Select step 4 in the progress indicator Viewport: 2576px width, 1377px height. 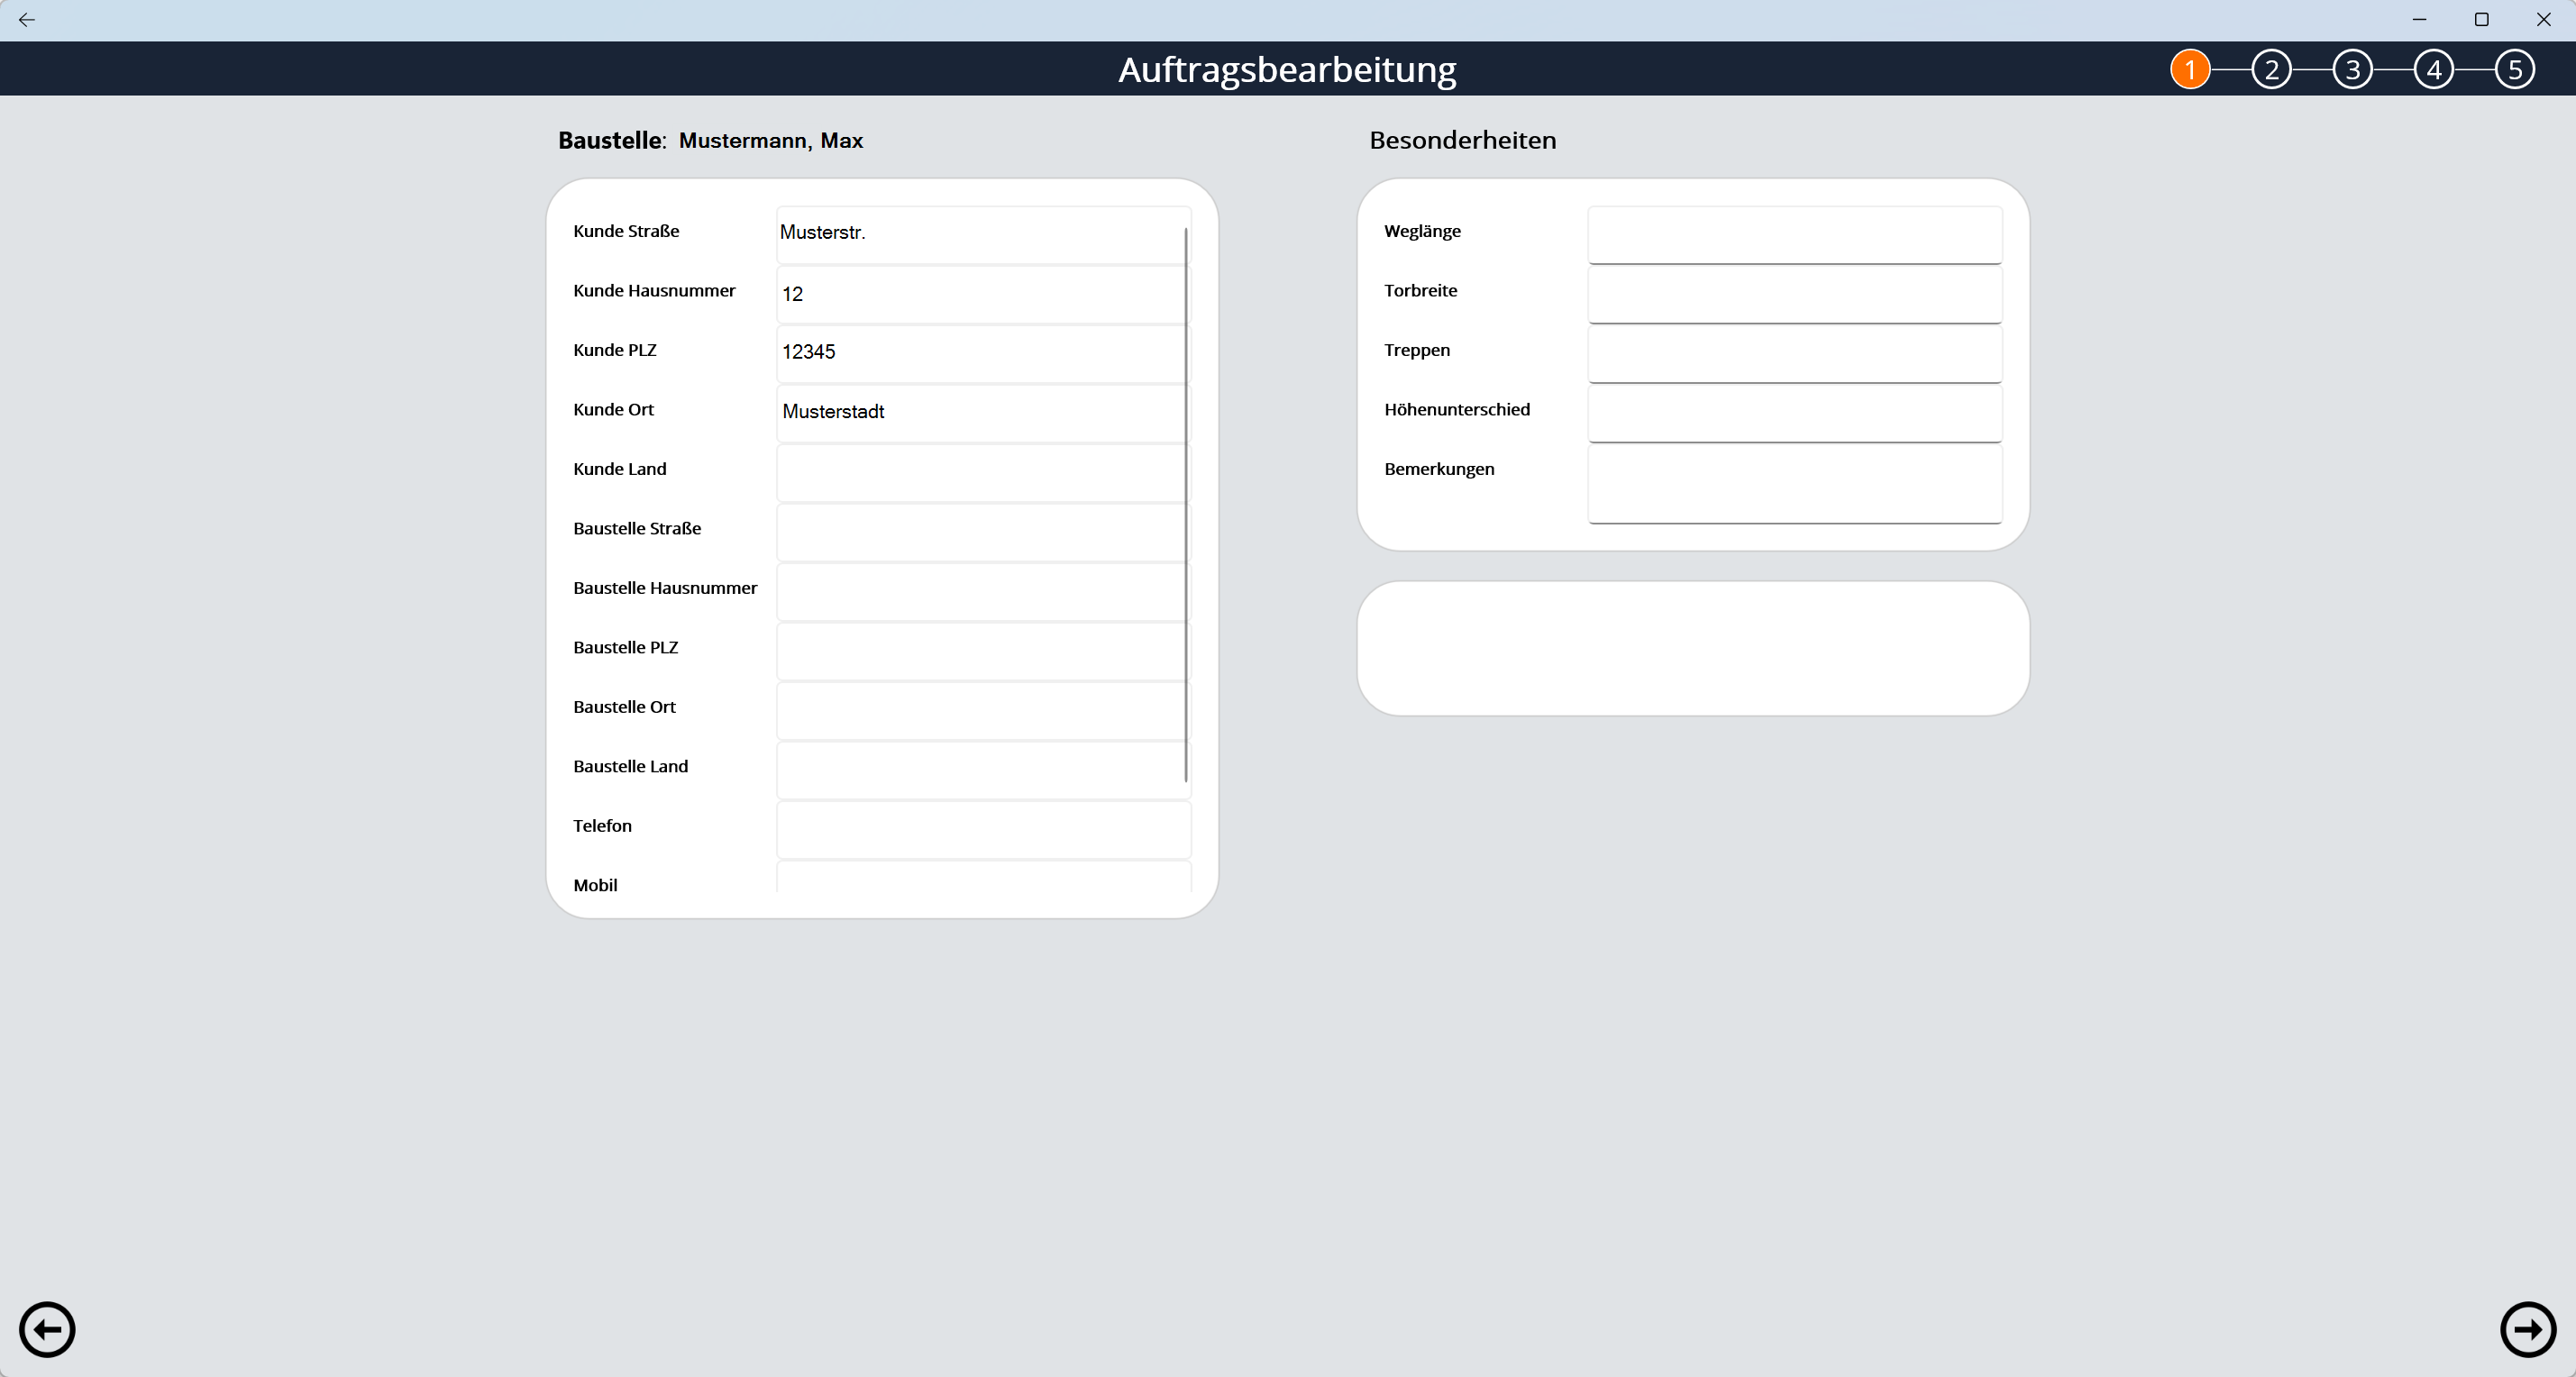(x=2434, y=68)
